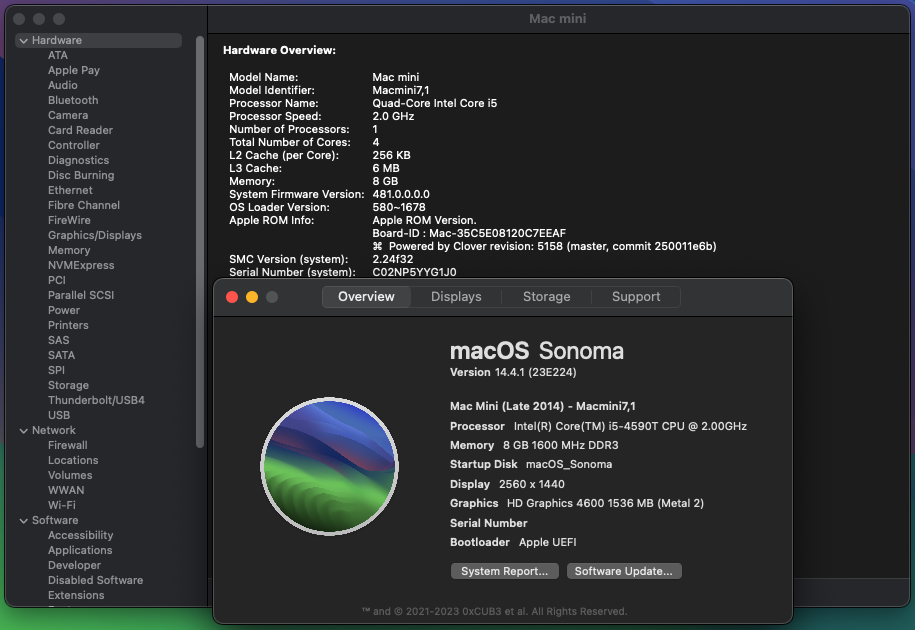Select Audio in the sidebar
Viewport: 915px width, 630px height.
62,85
